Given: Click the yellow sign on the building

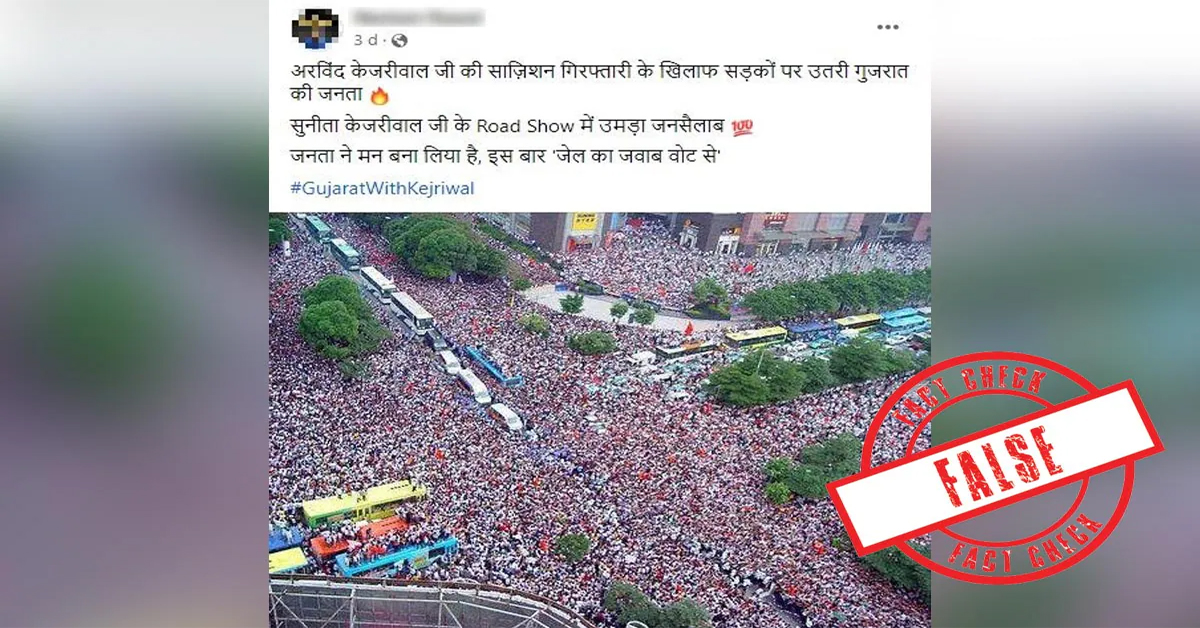Looking at the screenshot, I should 585,221.
